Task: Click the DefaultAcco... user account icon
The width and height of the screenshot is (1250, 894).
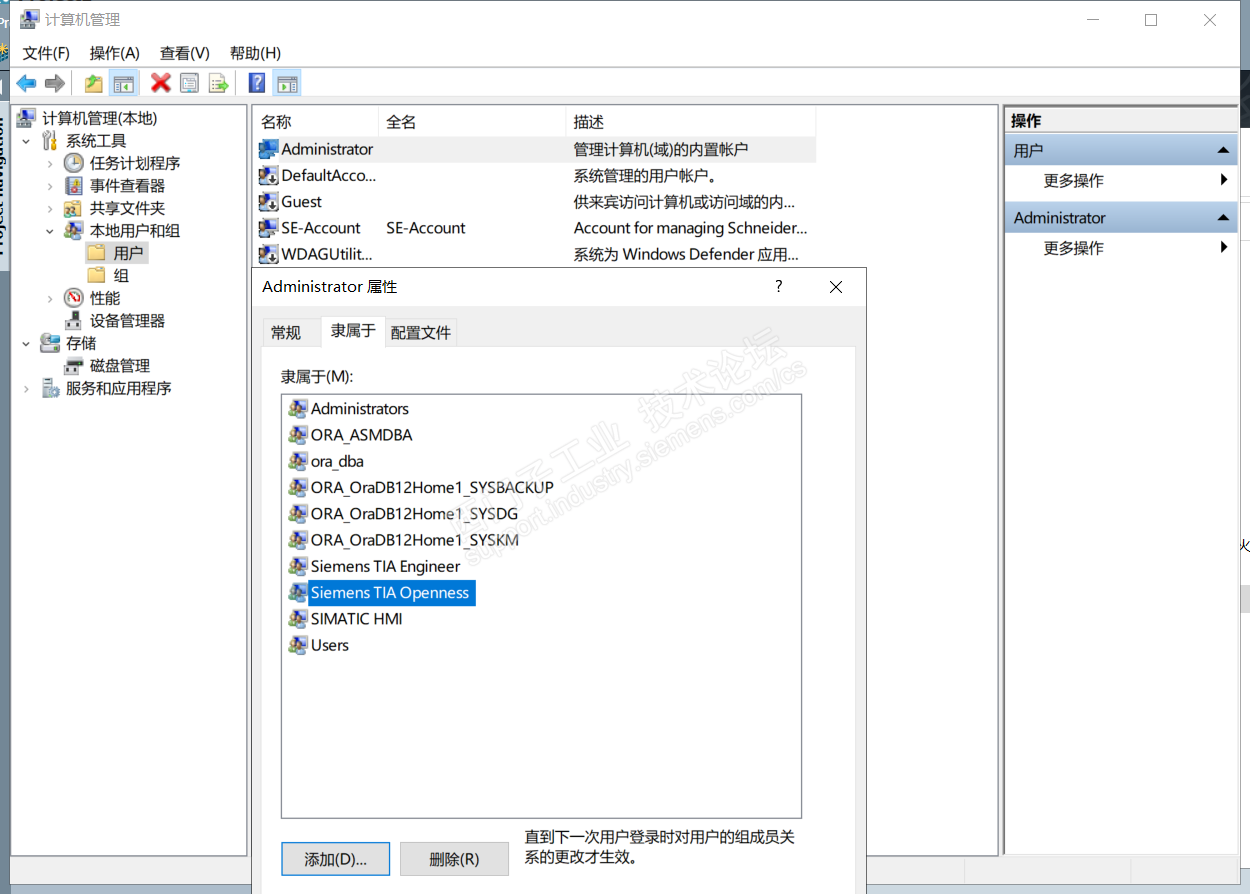Action: coord(268,175)
